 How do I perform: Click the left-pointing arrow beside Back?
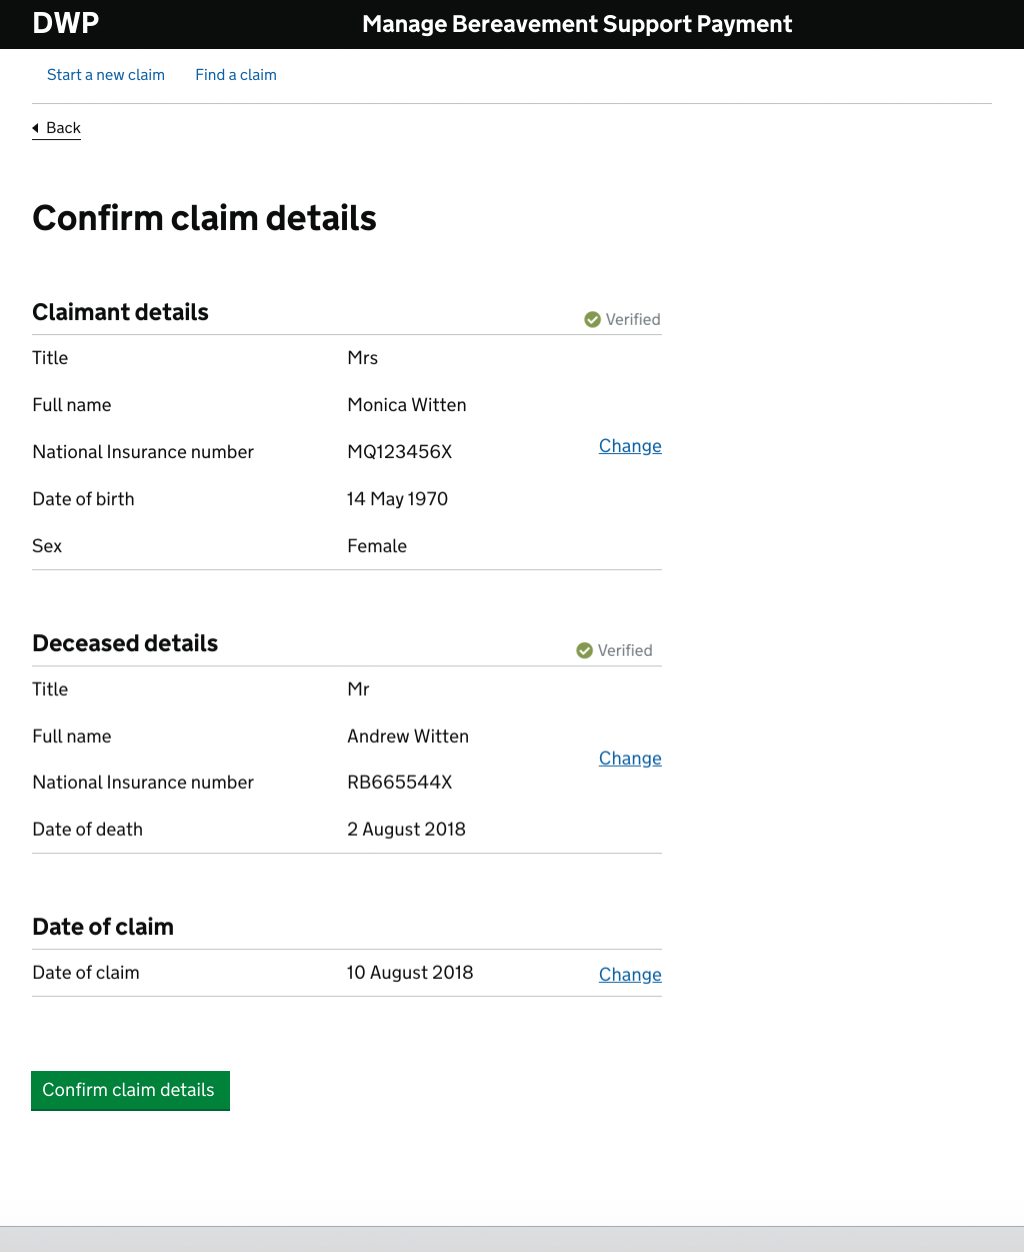(37, 128)
